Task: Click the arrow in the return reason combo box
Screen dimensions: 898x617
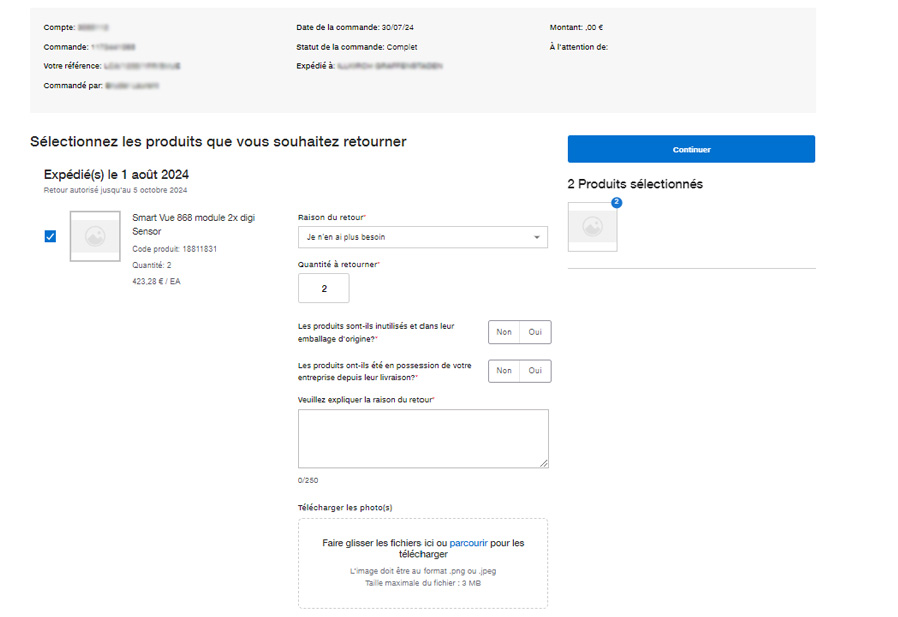Action: 536,237
